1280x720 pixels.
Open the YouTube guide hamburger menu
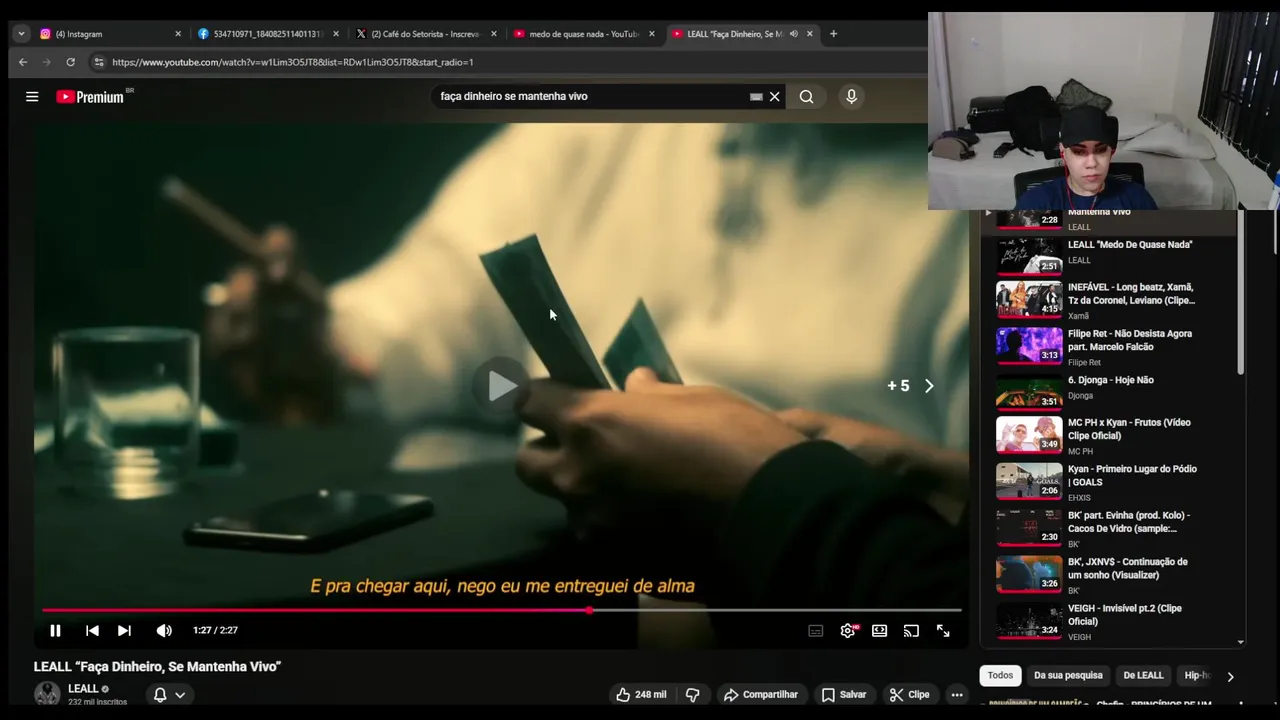(x=32, y=97)
